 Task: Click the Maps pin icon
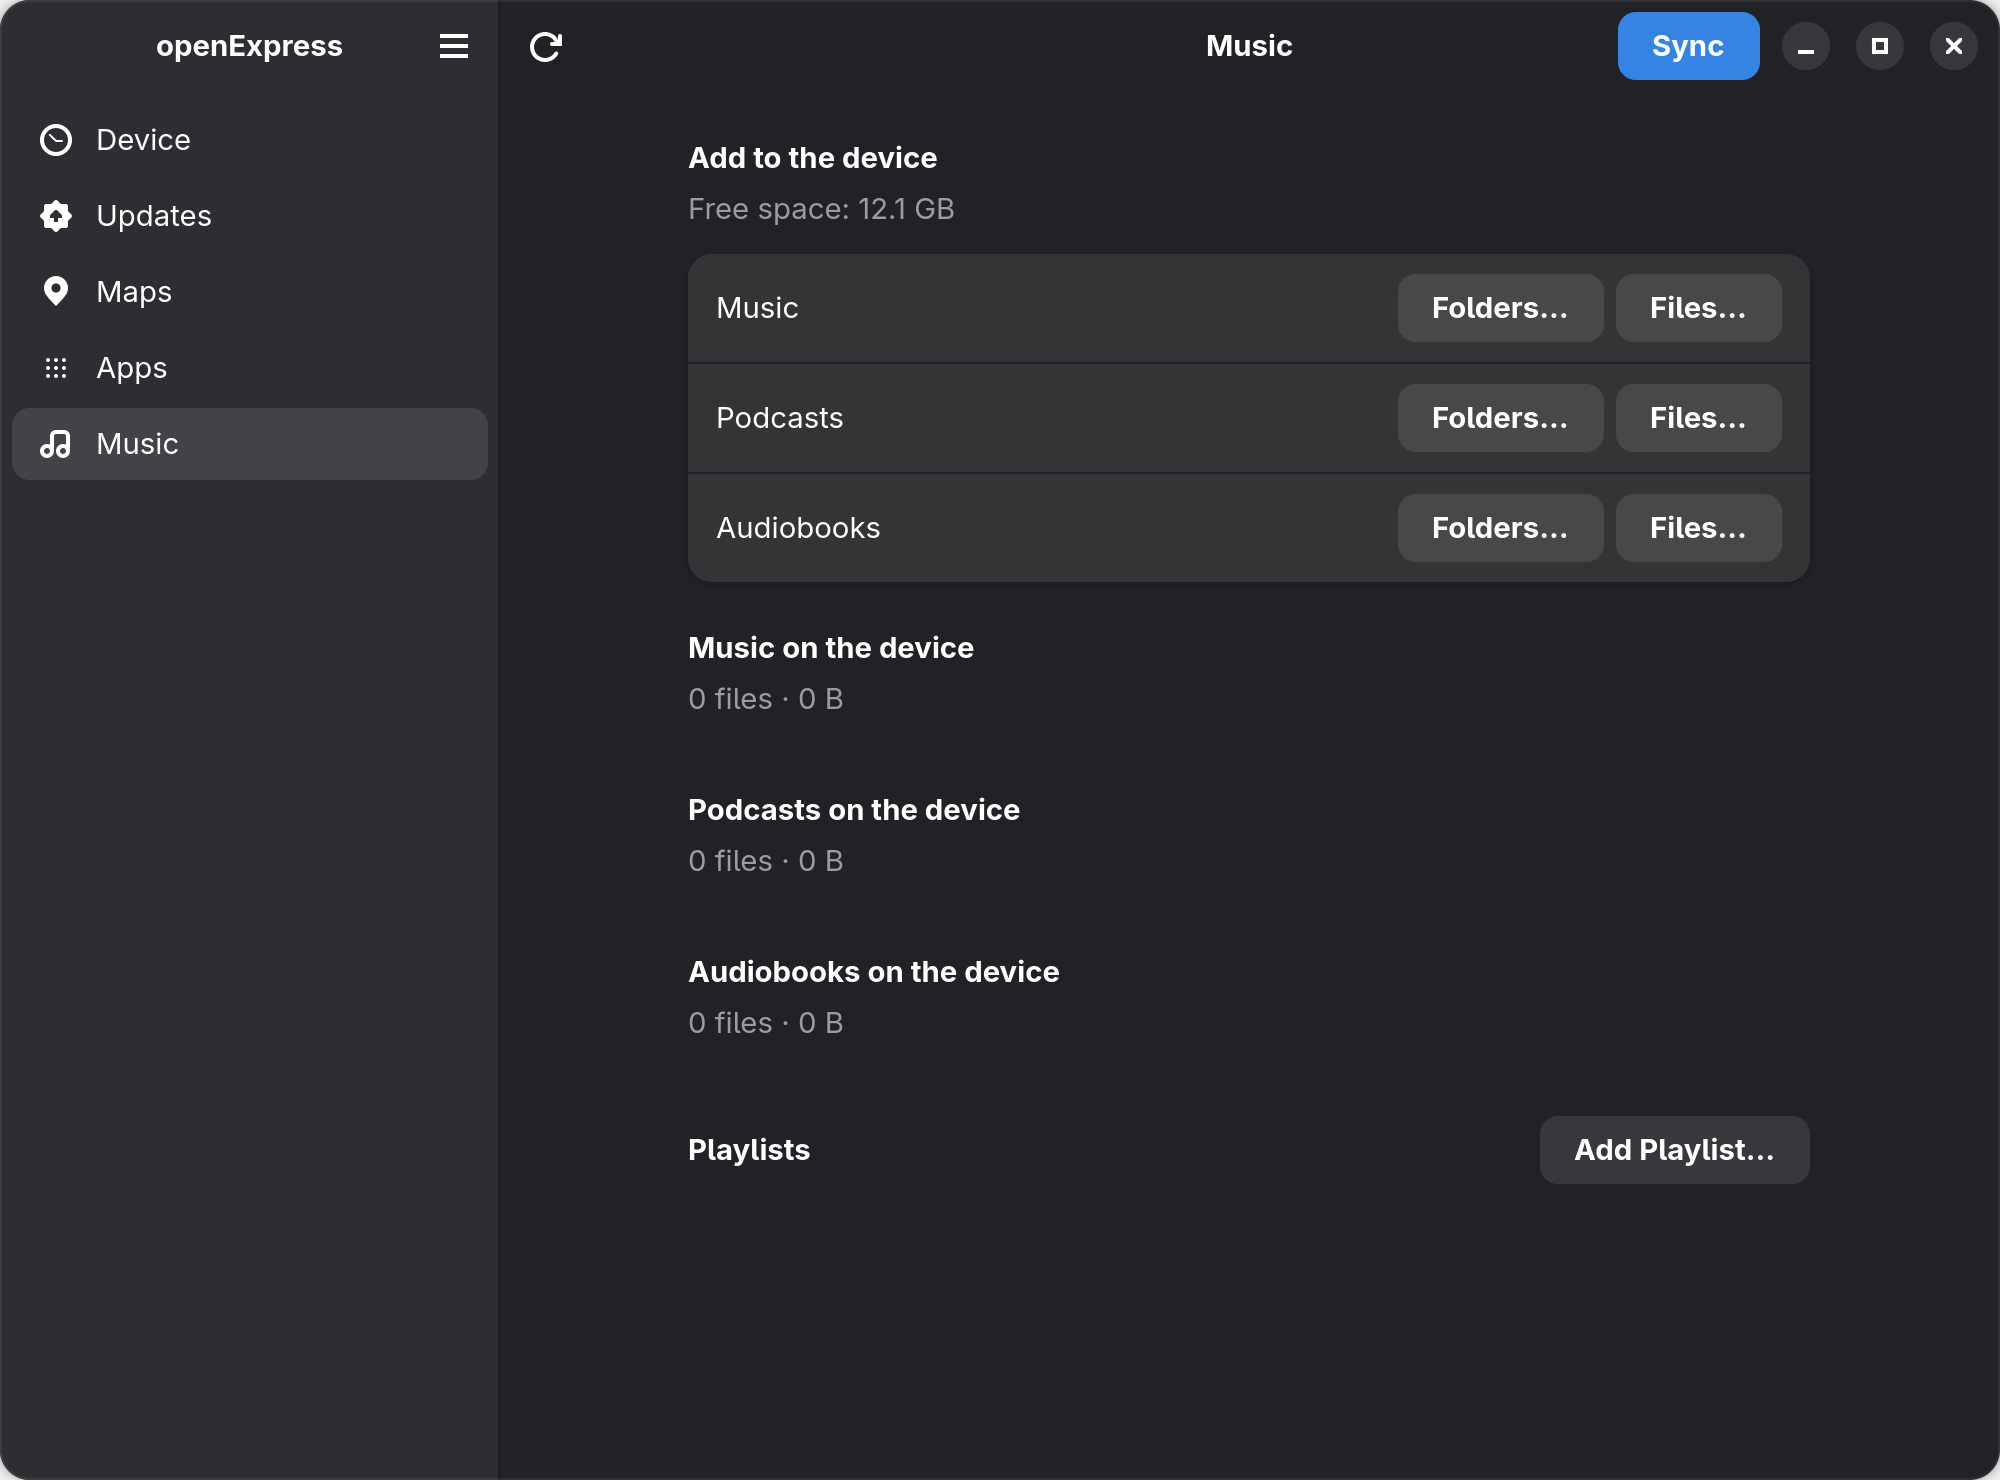pyautogui.click(x=56, y=292)
